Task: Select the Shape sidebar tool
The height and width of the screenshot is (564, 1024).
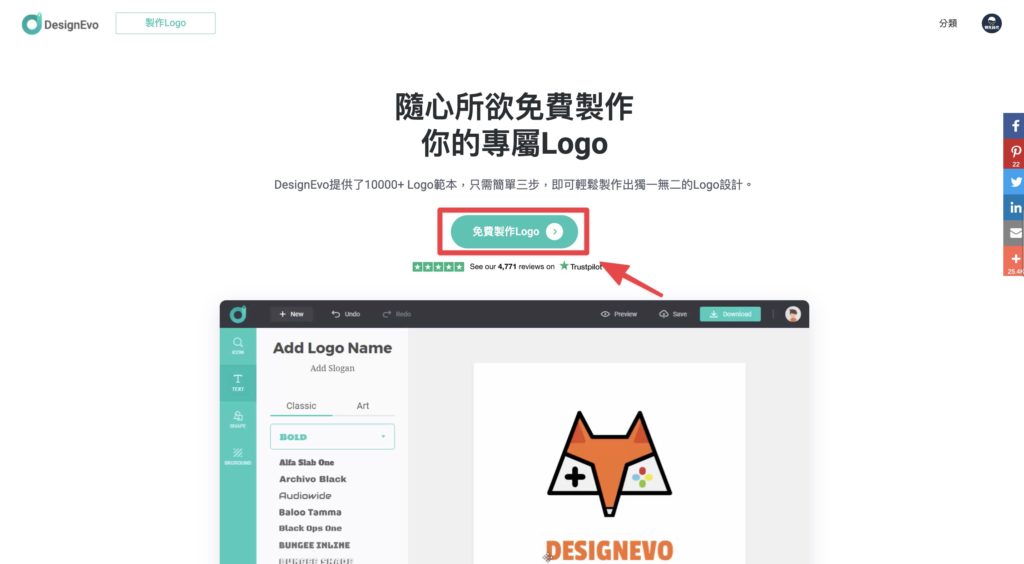Action: pos(238,420)
